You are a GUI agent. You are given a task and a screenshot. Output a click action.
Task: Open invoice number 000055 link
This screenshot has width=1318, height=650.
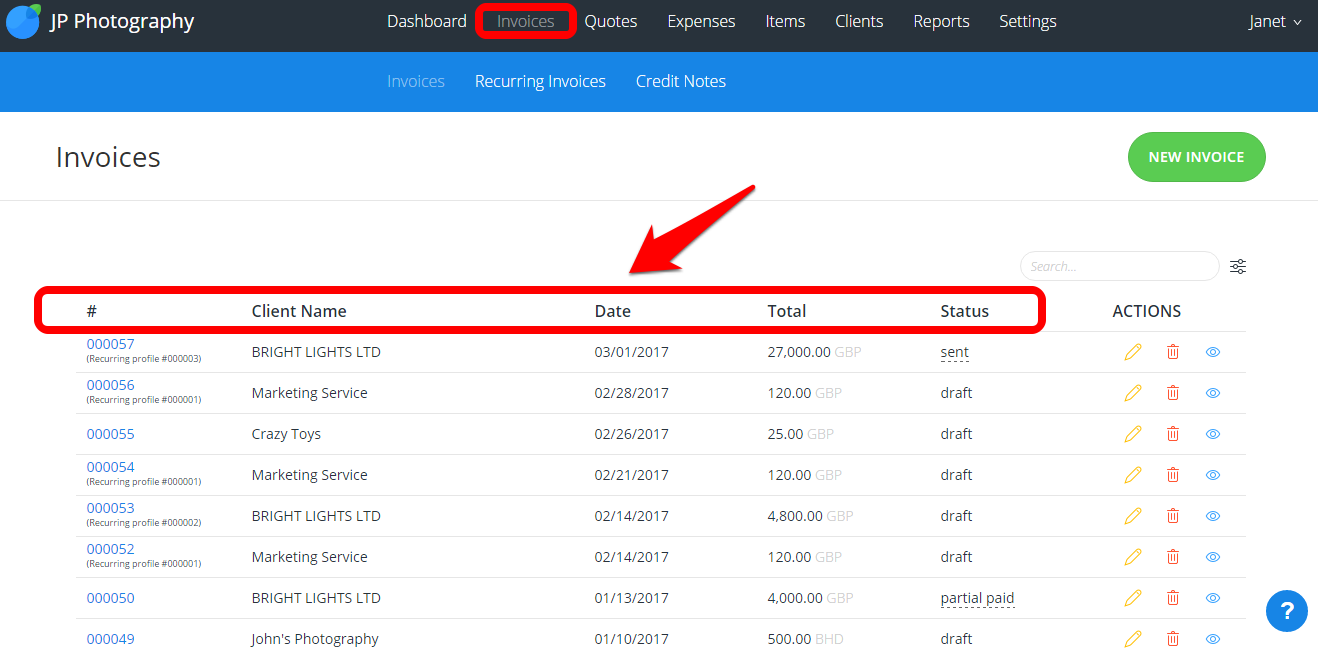pos(110,434)
